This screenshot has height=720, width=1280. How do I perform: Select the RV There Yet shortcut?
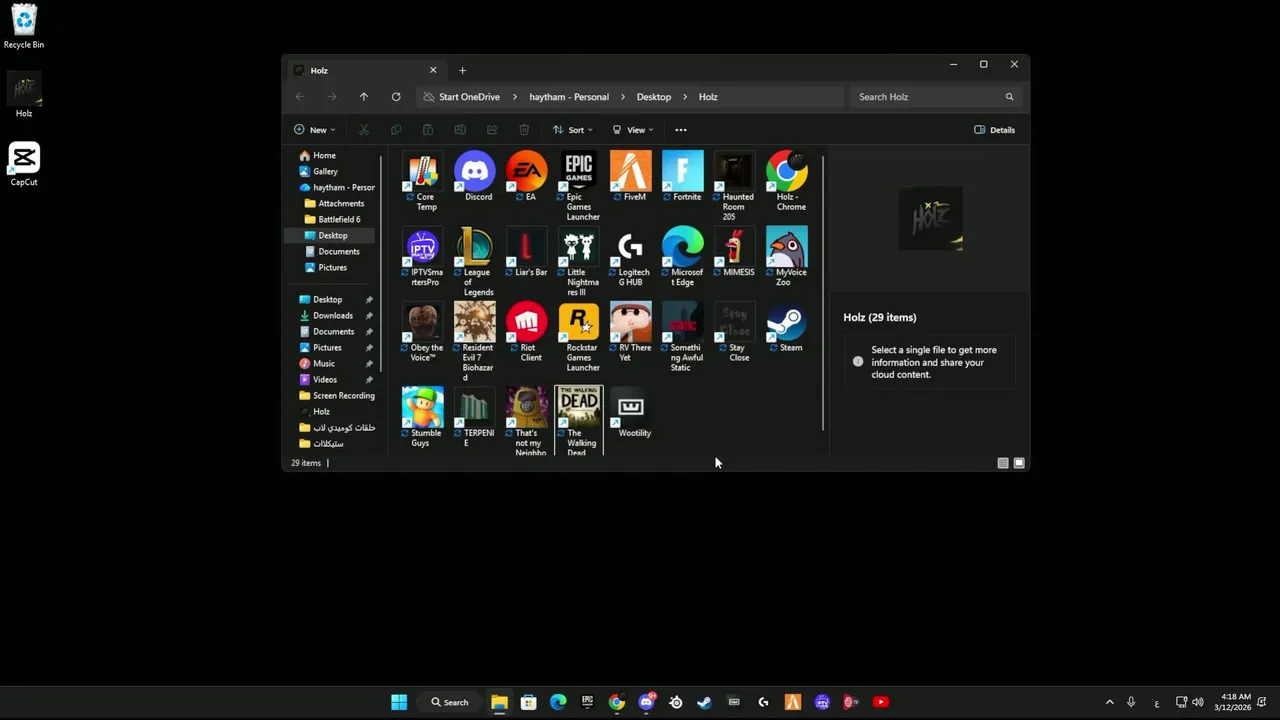click(631, 332)
